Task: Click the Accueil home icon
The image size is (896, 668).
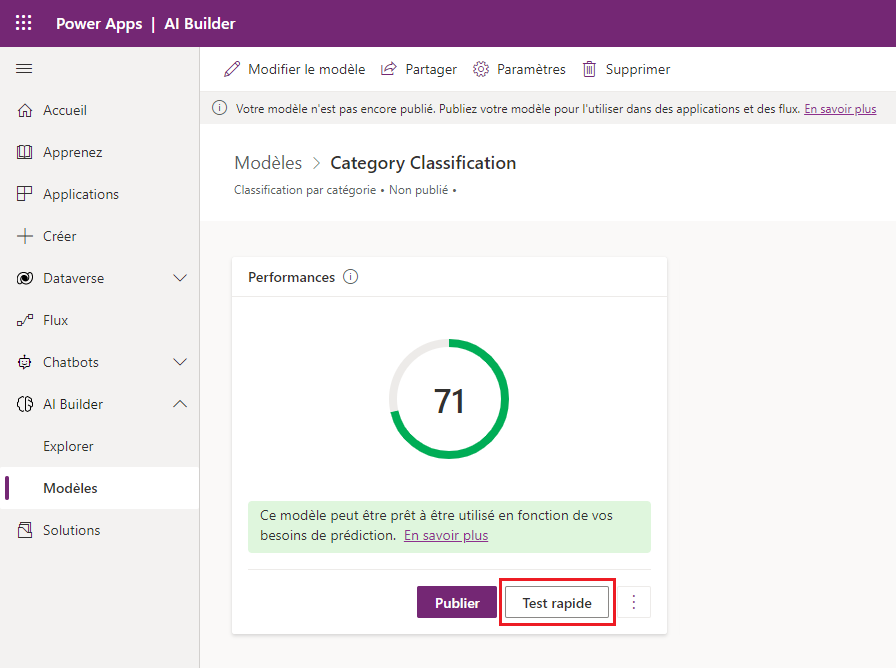Action: 25,110
